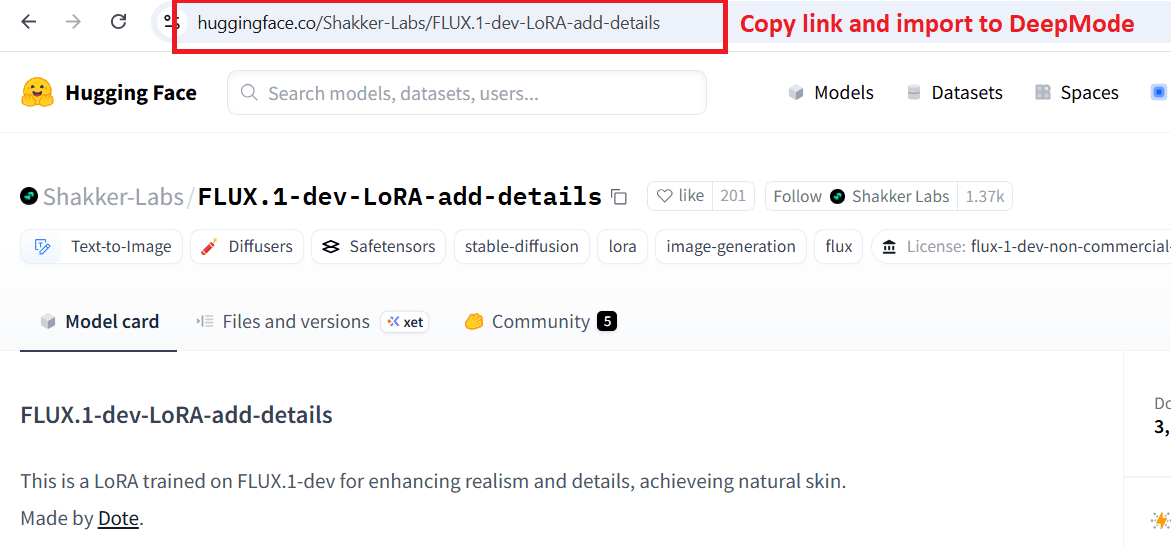The width and height of the screenshot is (1171, 548).
Task: Click the Hugging Face emoji logo
Action: click(x=37, y=93)
